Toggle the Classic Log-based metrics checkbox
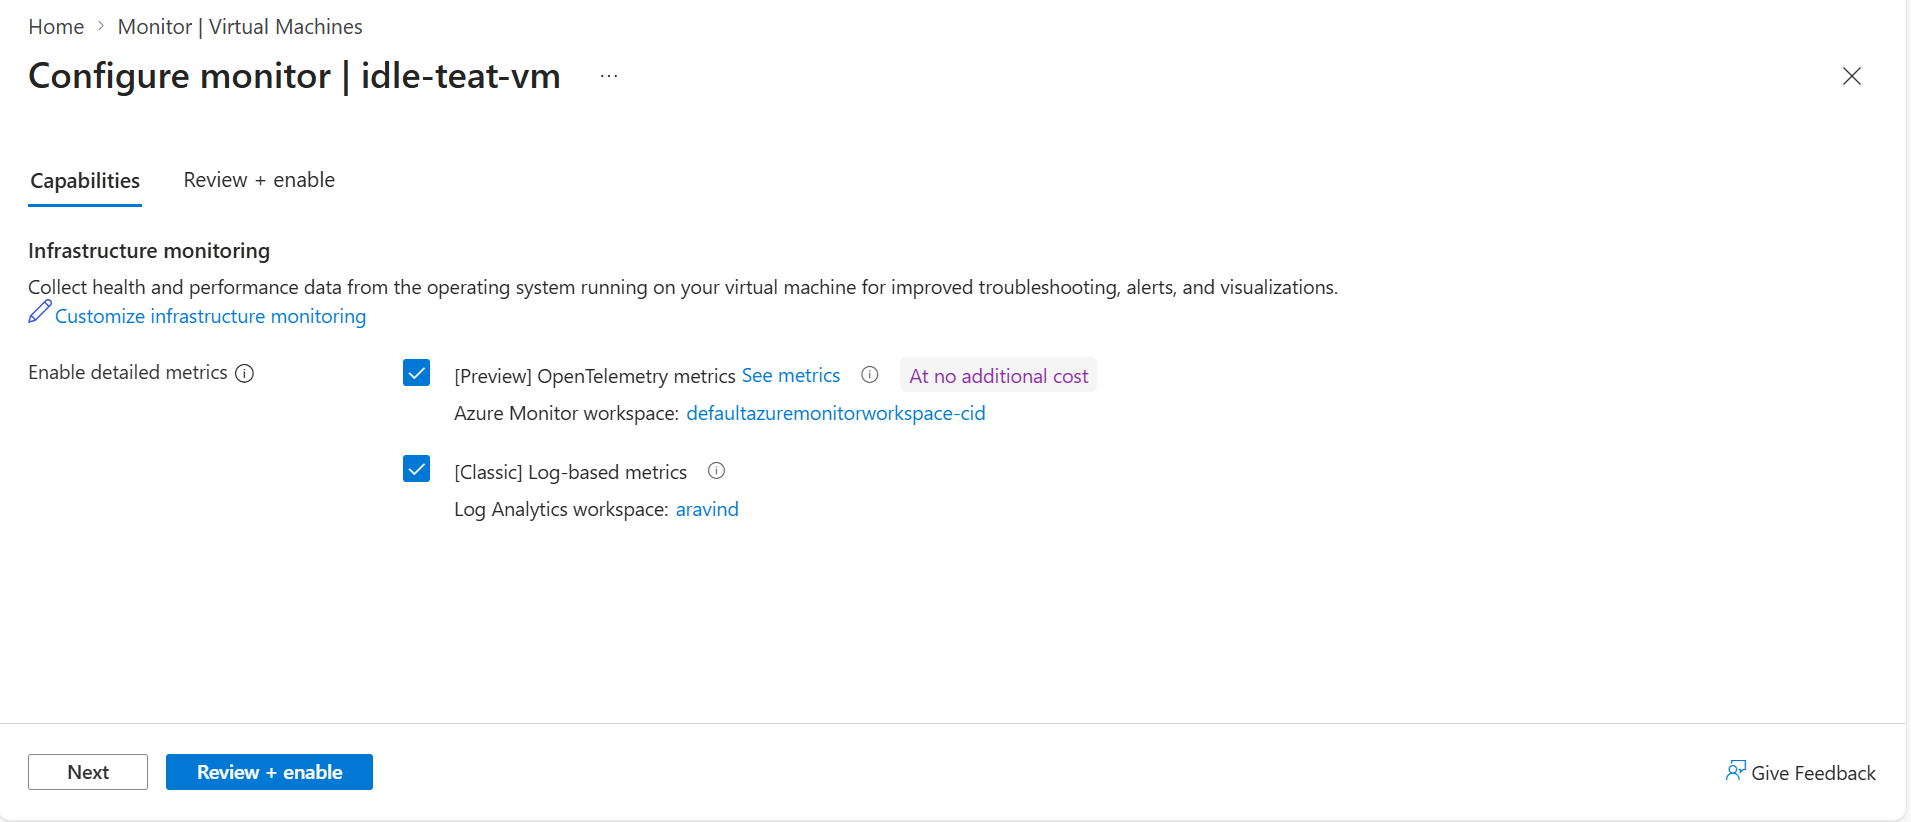 point(417,469)
